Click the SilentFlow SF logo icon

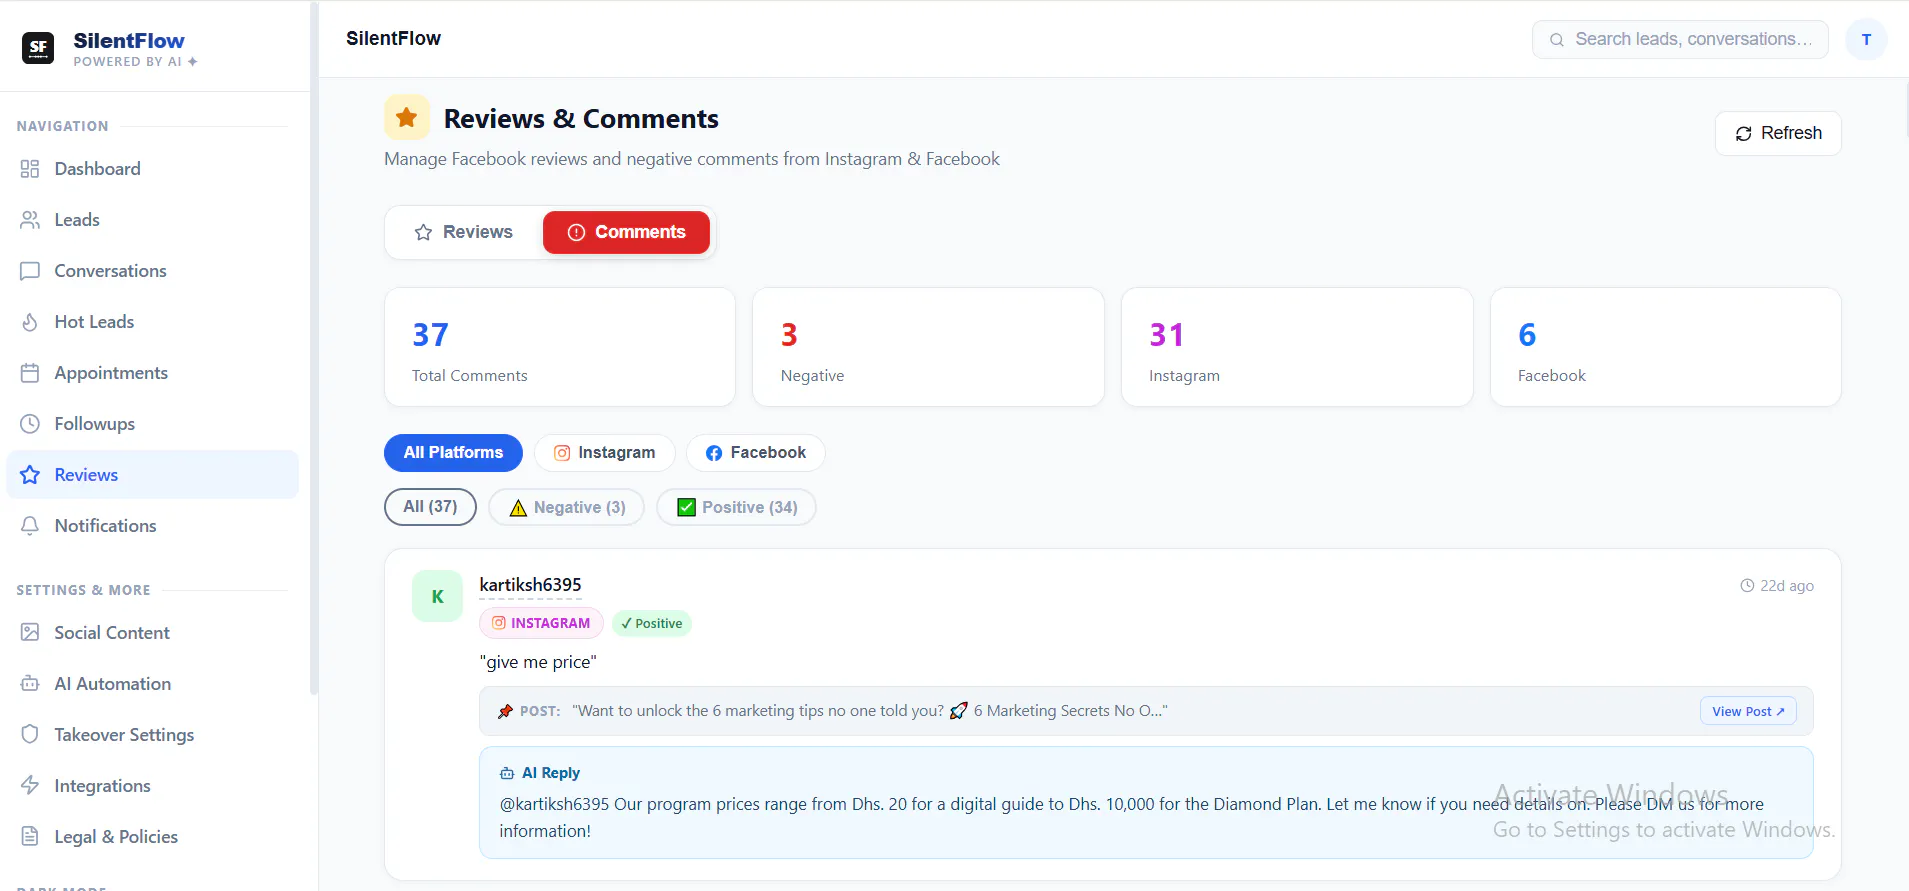tap(38, 47)
